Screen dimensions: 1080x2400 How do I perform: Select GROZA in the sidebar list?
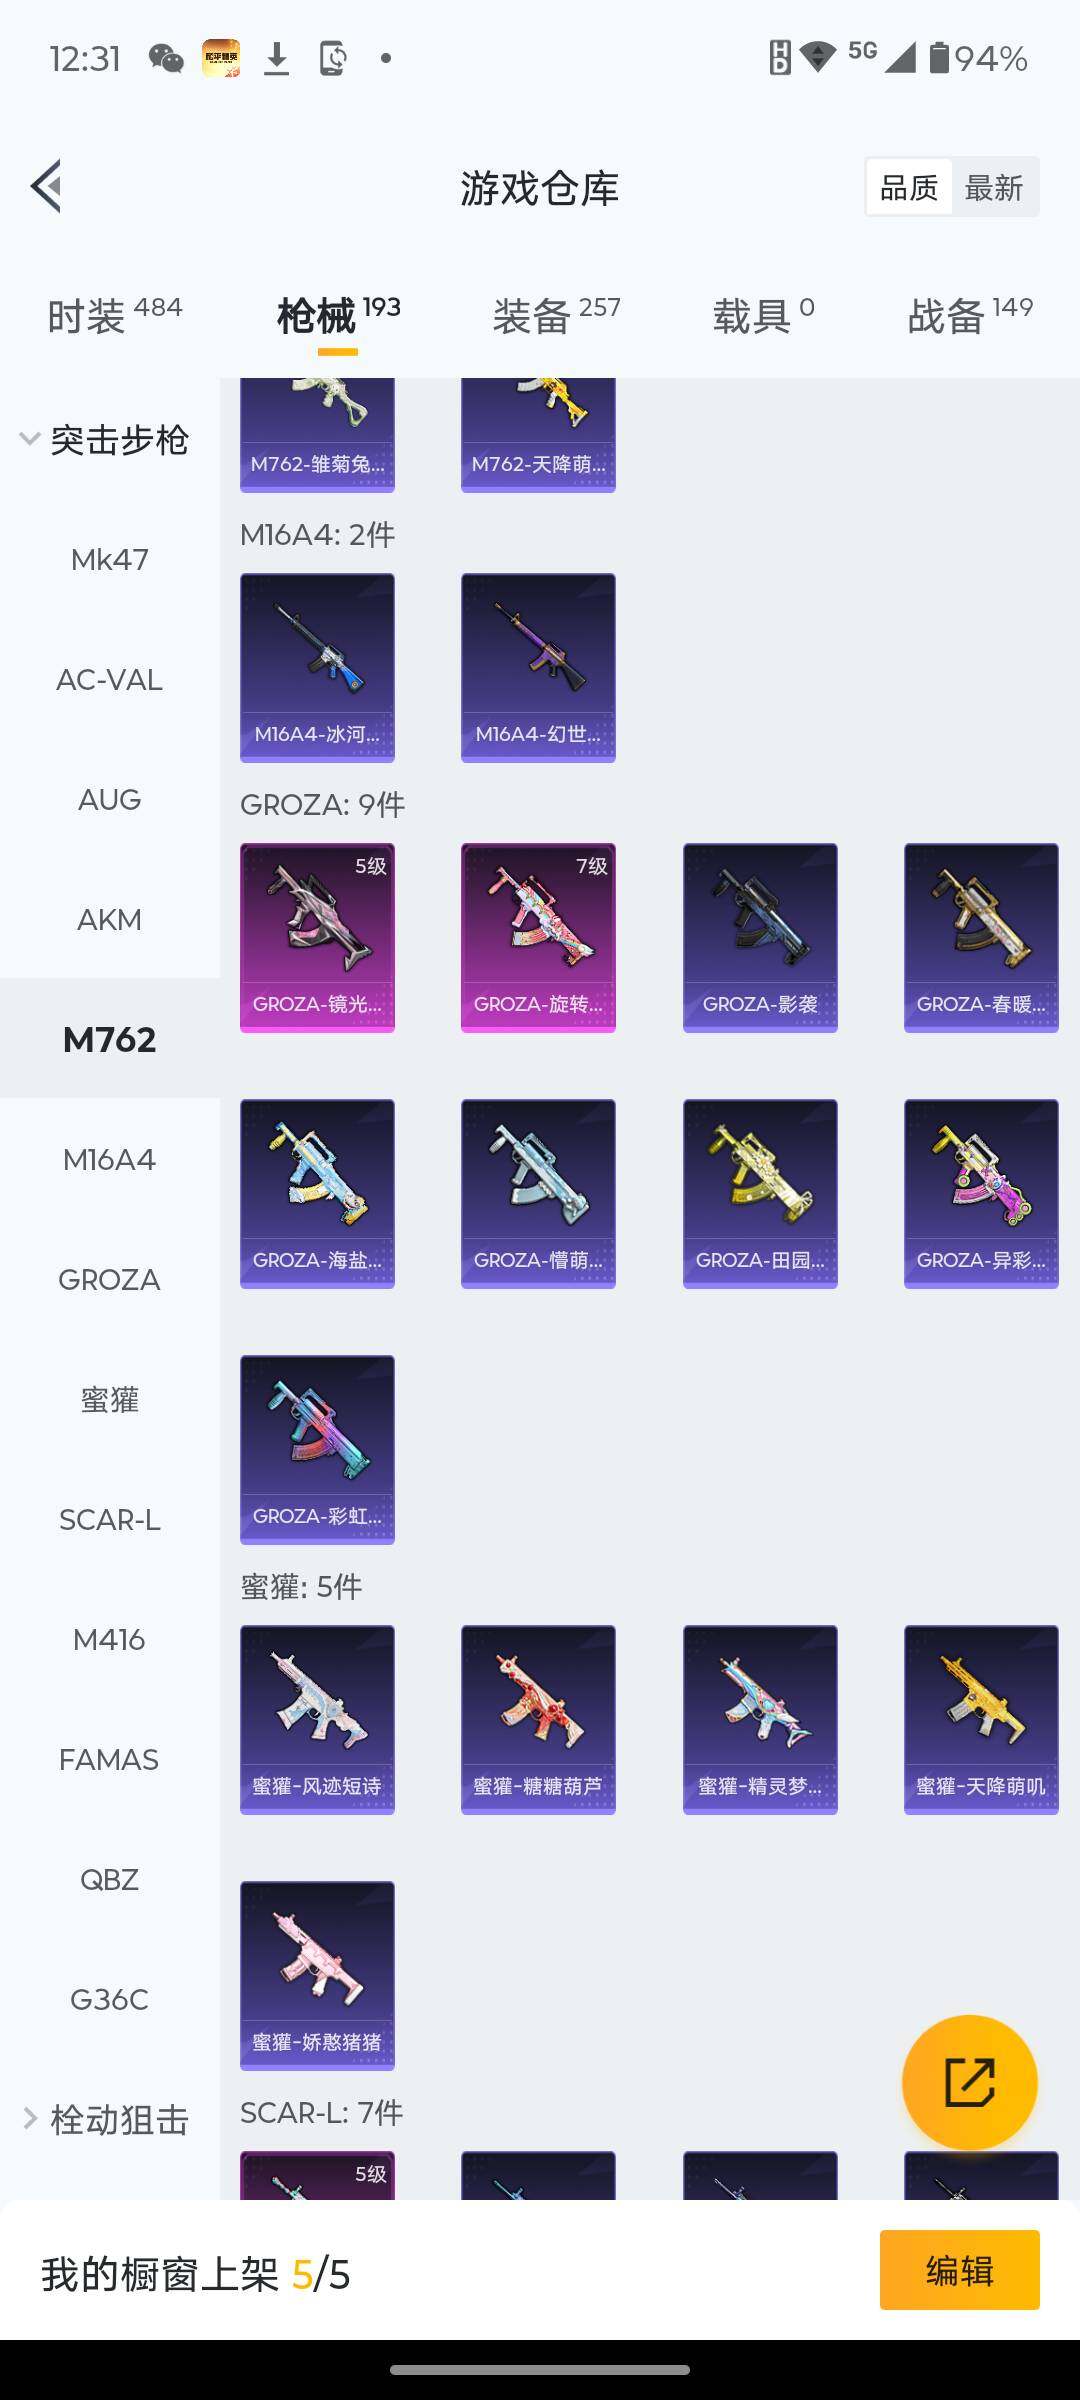pyautogui.click(x=110, y=1279)
